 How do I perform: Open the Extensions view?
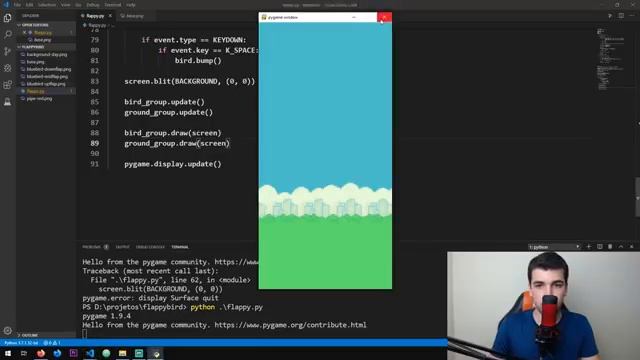click(x=7, y=84)
